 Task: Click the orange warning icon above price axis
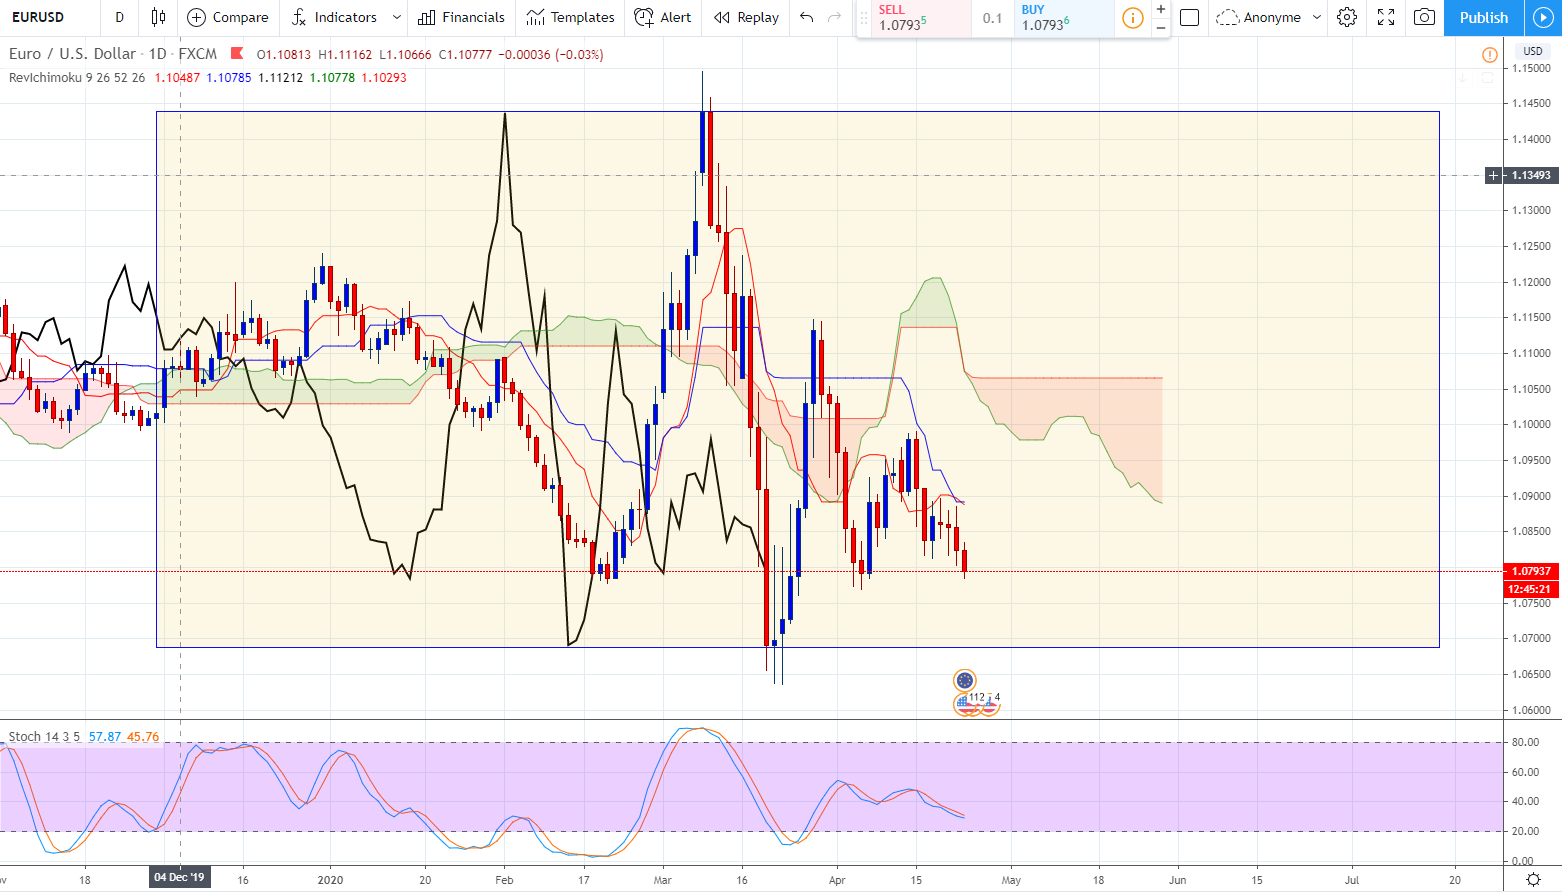1490,55
